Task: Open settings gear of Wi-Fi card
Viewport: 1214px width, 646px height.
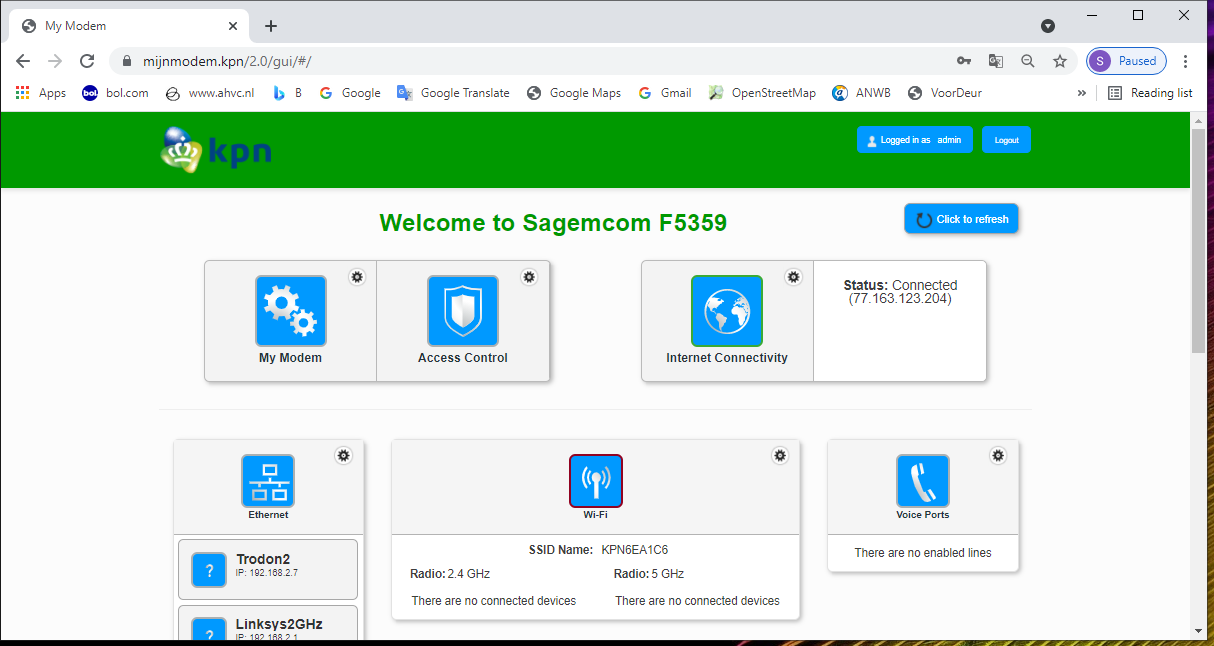Action: [780, 456]
